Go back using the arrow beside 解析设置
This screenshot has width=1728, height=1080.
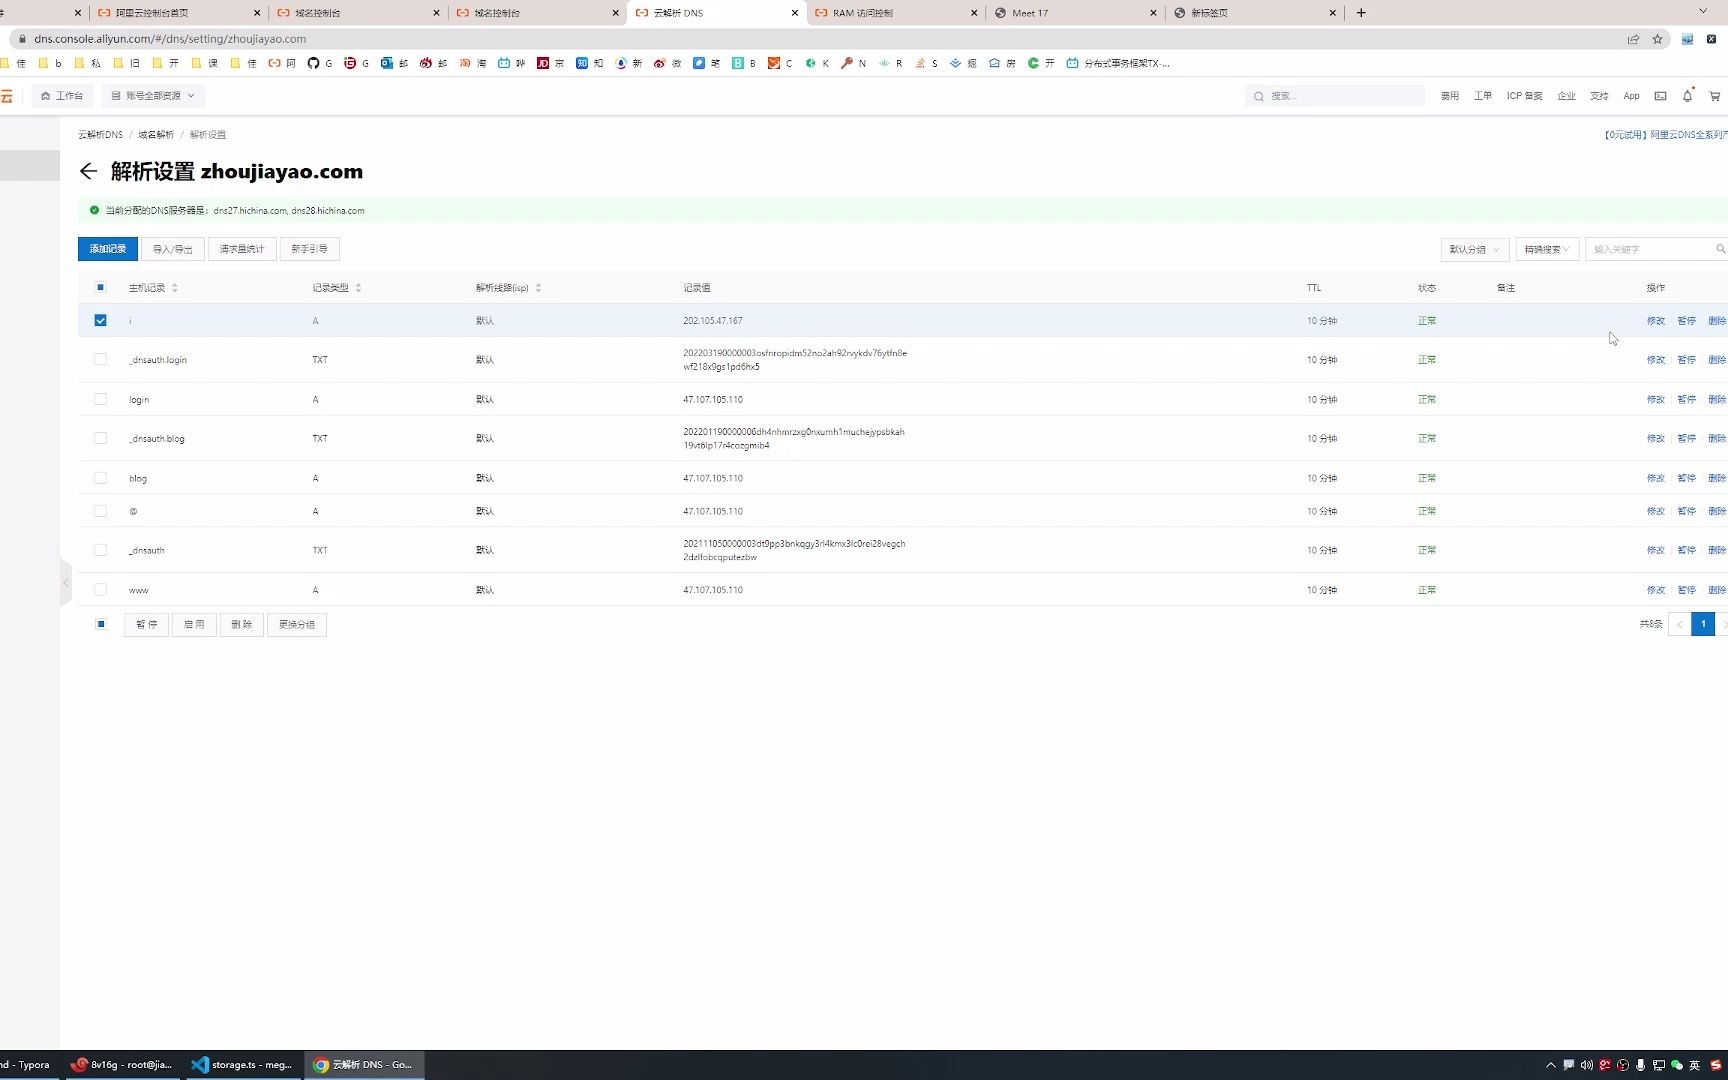(x=88, y=171)
